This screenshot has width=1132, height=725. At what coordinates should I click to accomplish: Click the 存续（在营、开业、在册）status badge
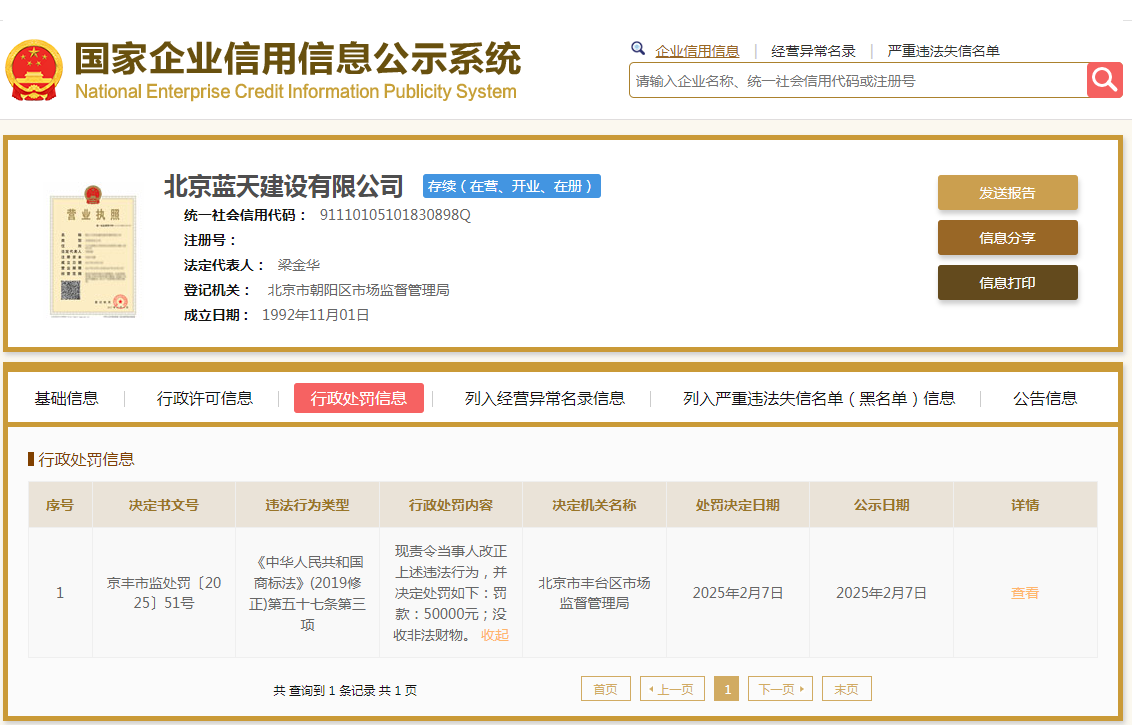(511, 186)
